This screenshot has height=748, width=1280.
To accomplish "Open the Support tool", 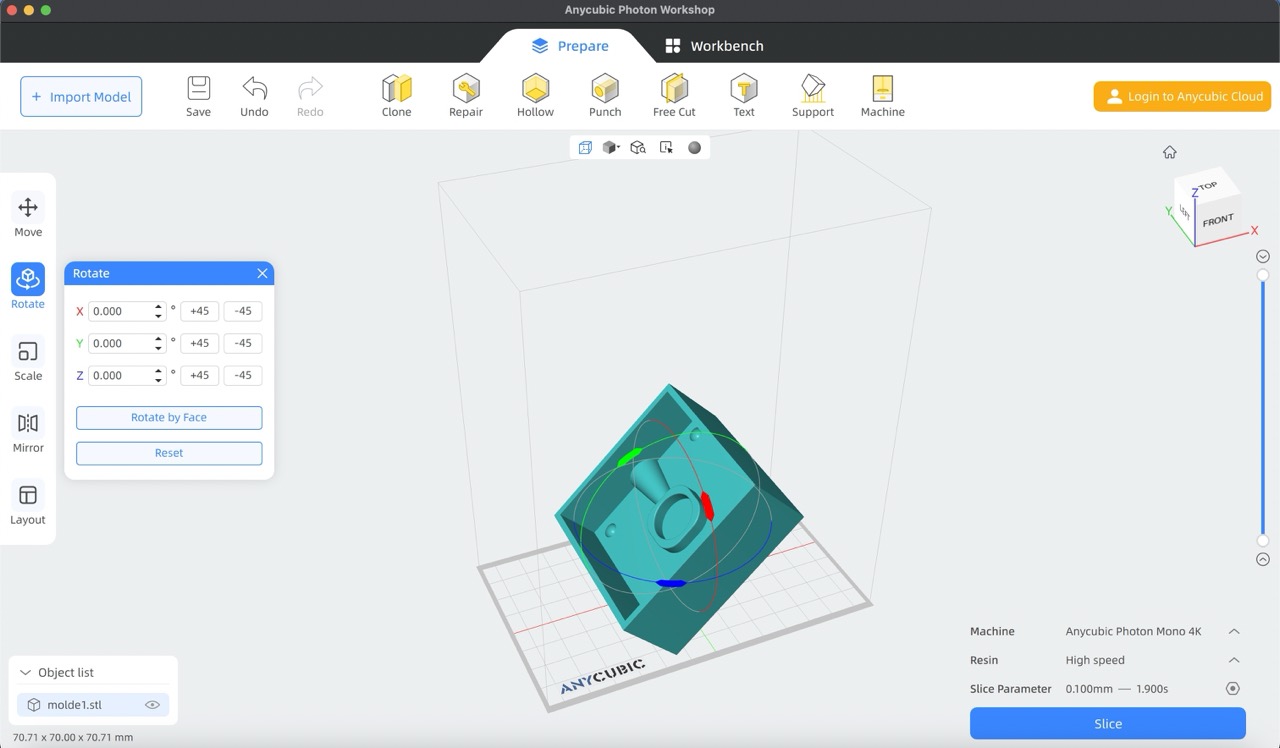I will point(813,96).
